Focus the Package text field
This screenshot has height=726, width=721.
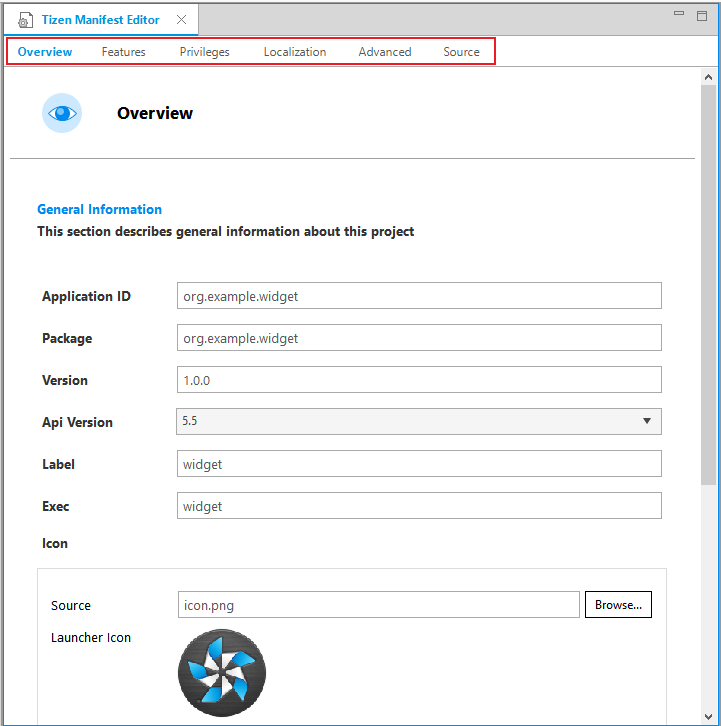click(418, 338)
